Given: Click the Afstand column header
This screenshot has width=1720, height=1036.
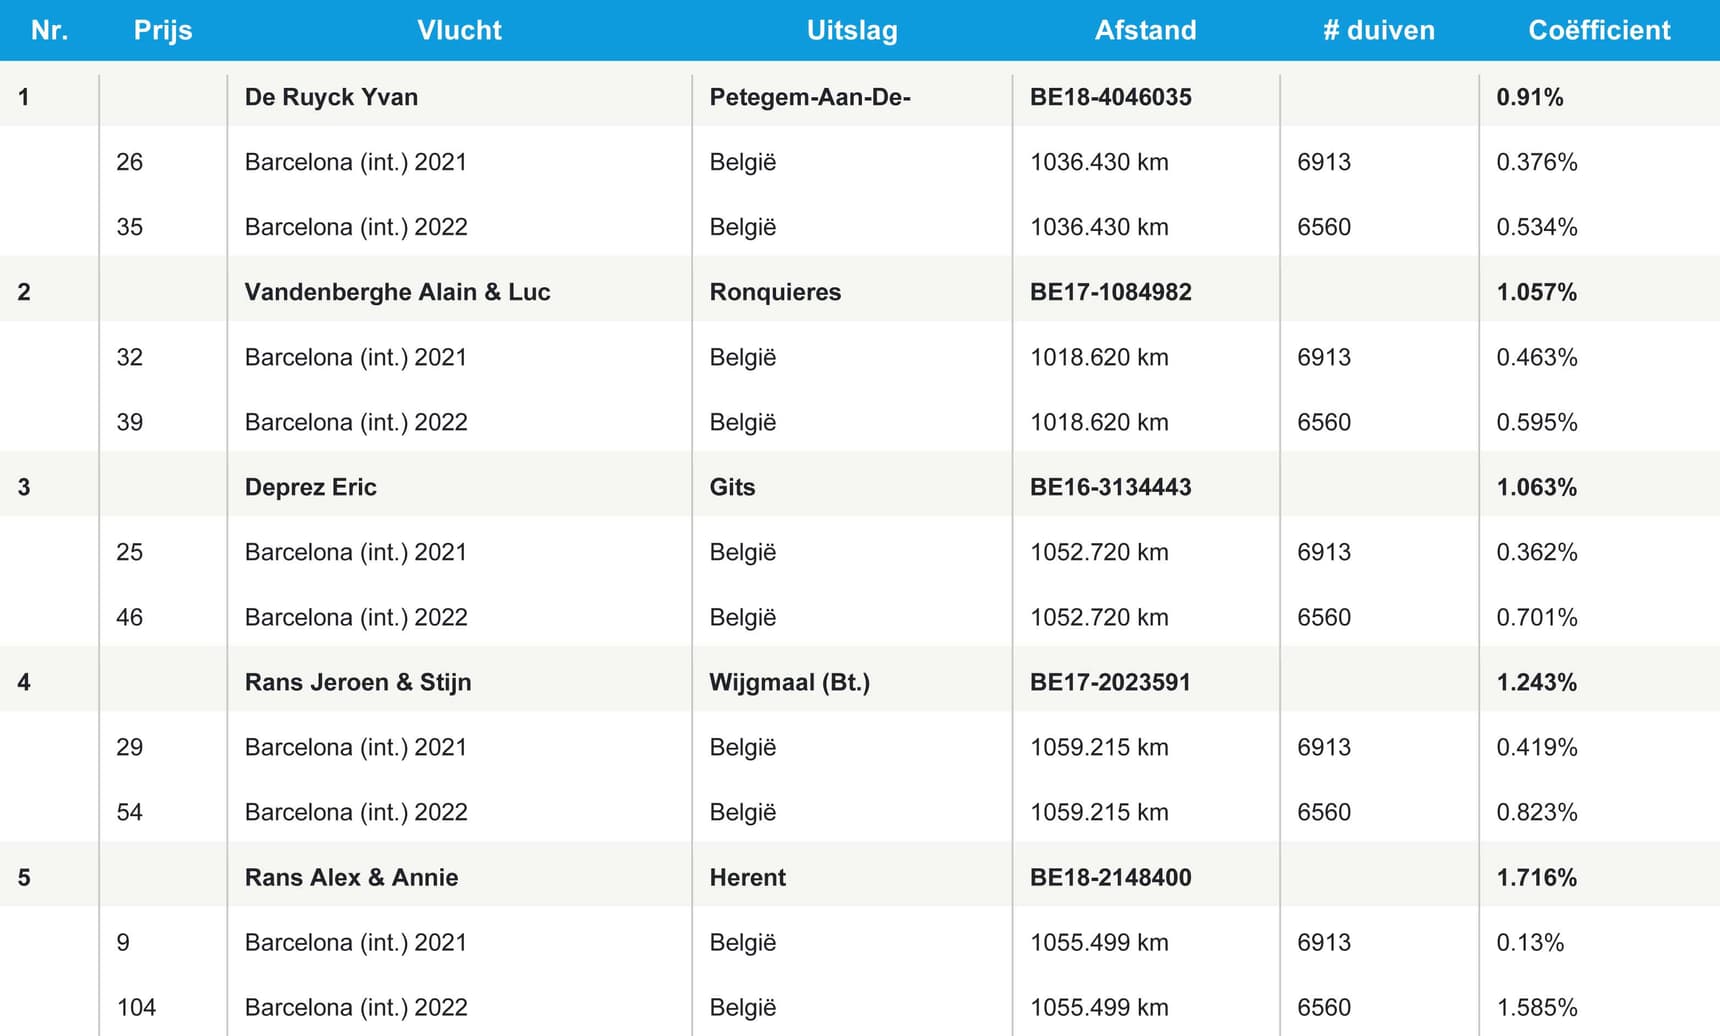Looking at the screenshot, I should tap(1145, 30).
